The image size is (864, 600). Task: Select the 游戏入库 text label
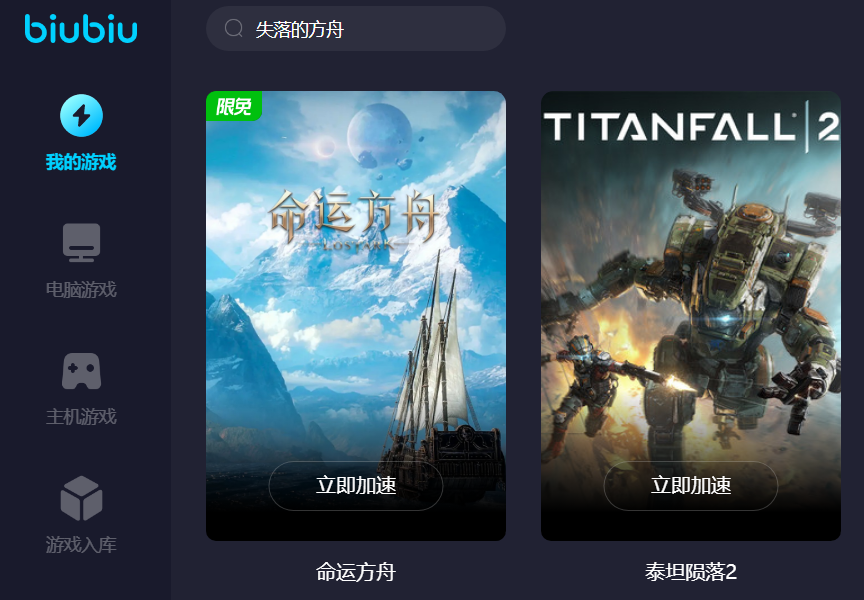coord(81,544)
